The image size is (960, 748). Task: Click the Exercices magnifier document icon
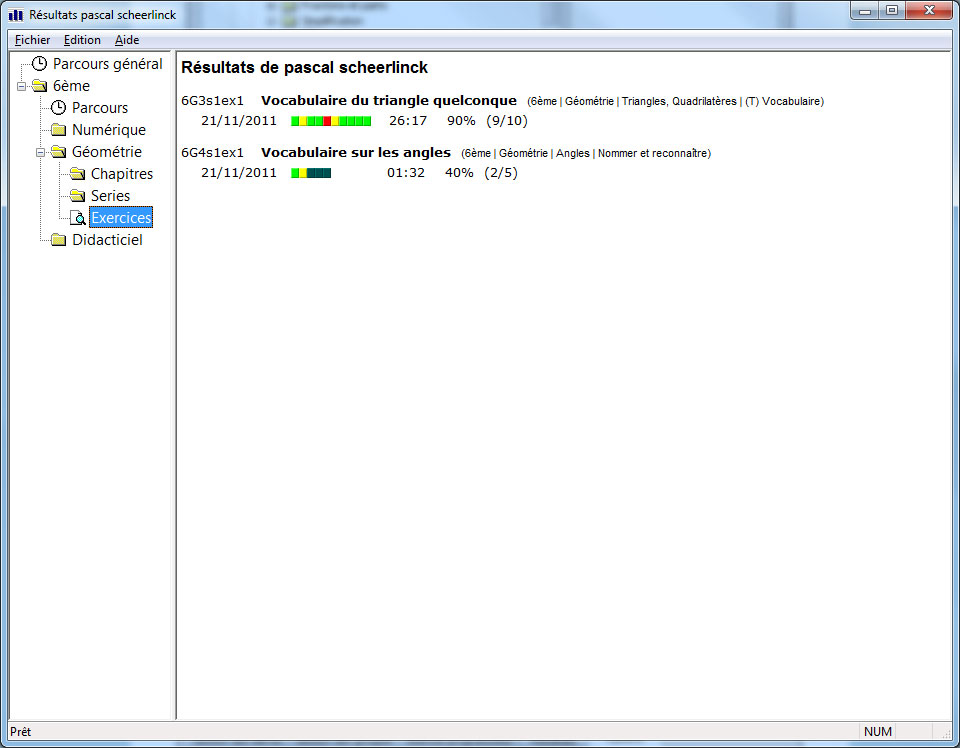click(78, 218)
